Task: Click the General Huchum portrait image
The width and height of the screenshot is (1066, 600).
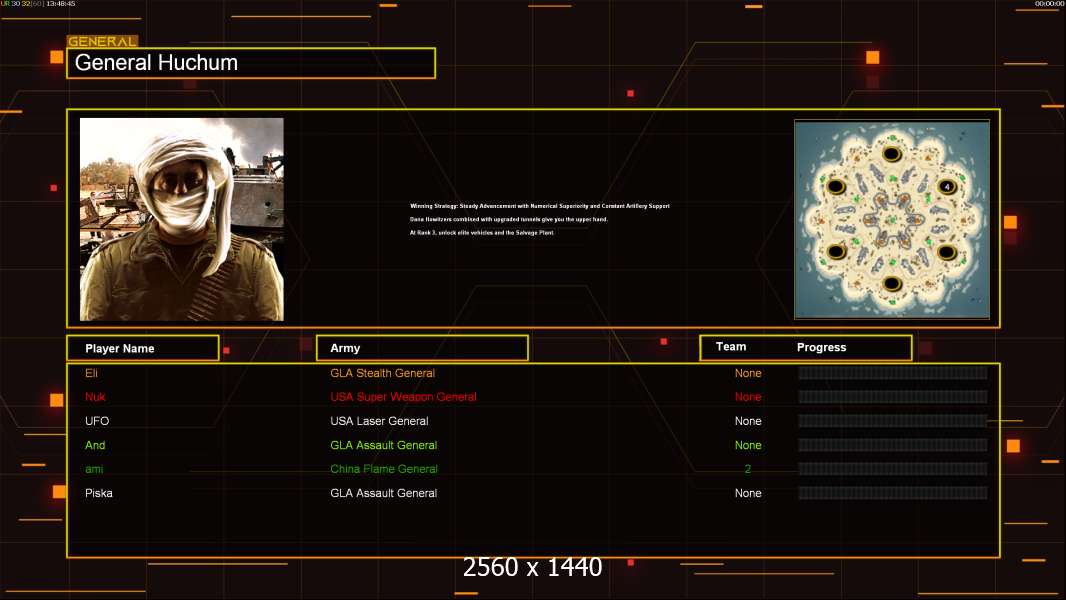Action: coord(182,219)
